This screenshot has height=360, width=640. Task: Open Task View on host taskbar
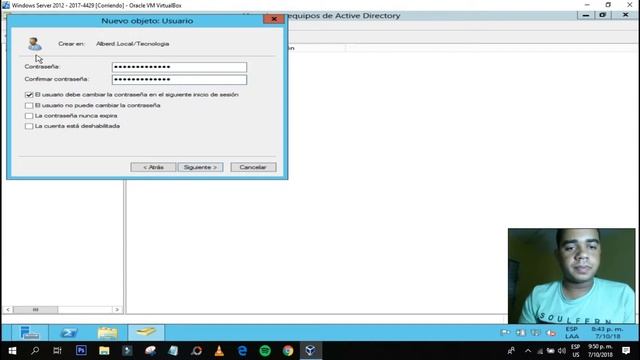coord(58,351)
